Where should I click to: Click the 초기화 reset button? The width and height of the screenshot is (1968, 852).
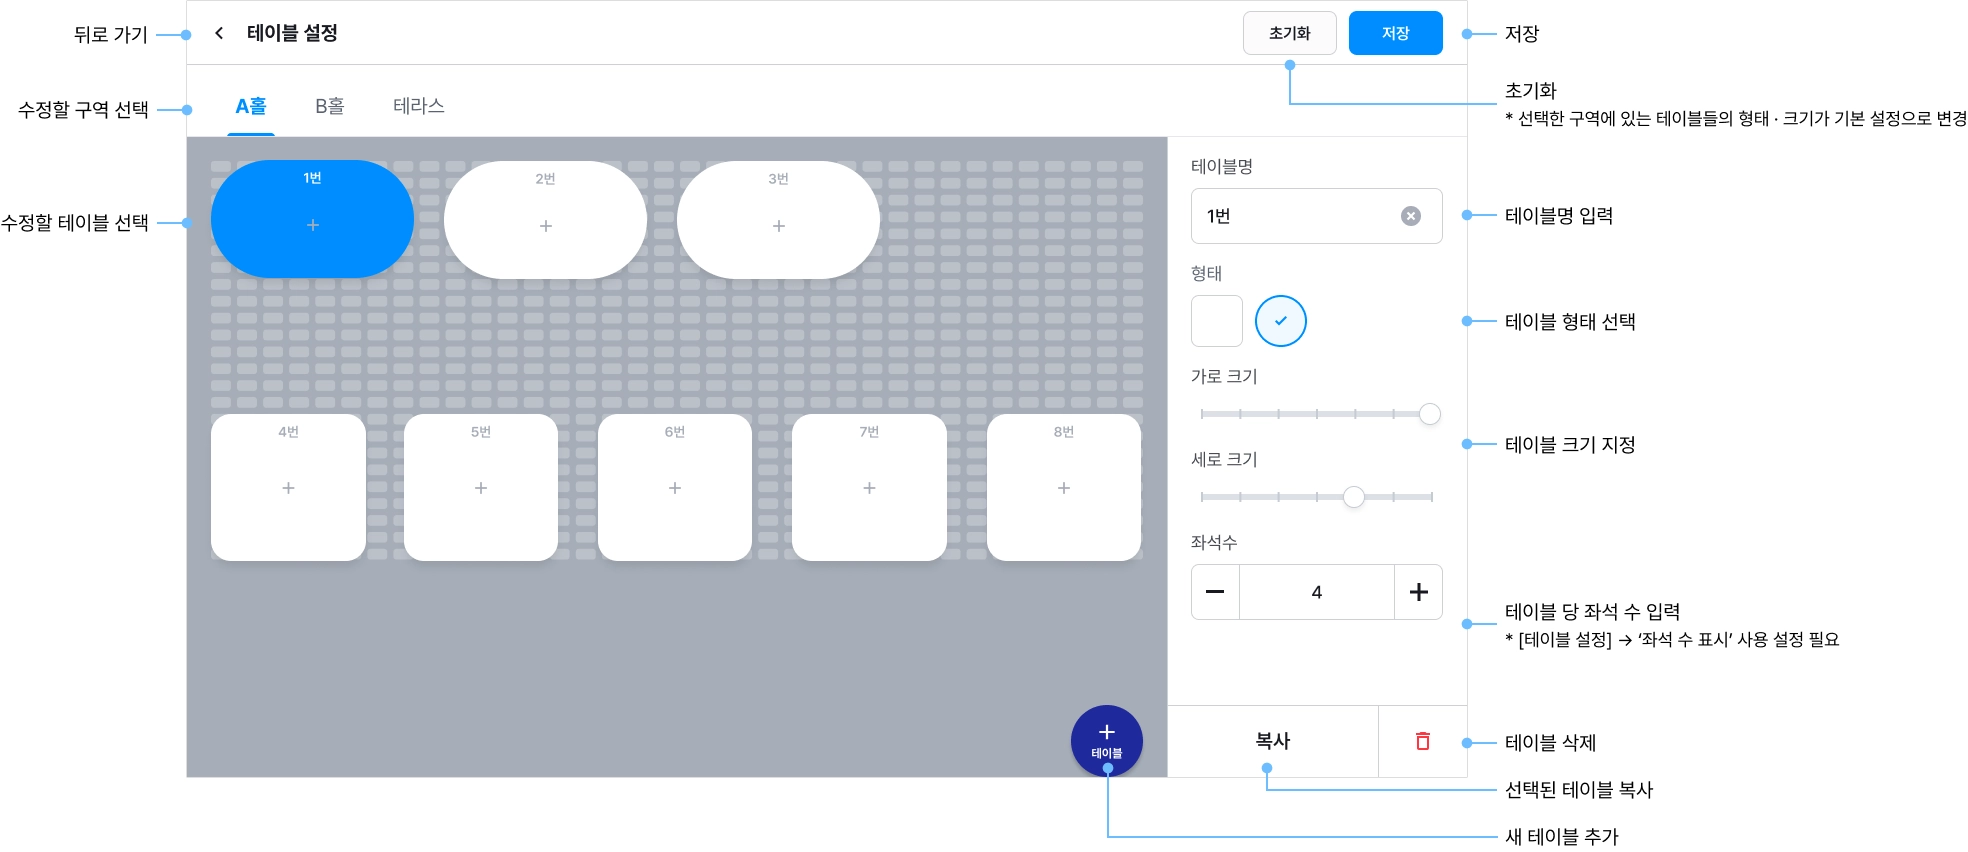1289,33
